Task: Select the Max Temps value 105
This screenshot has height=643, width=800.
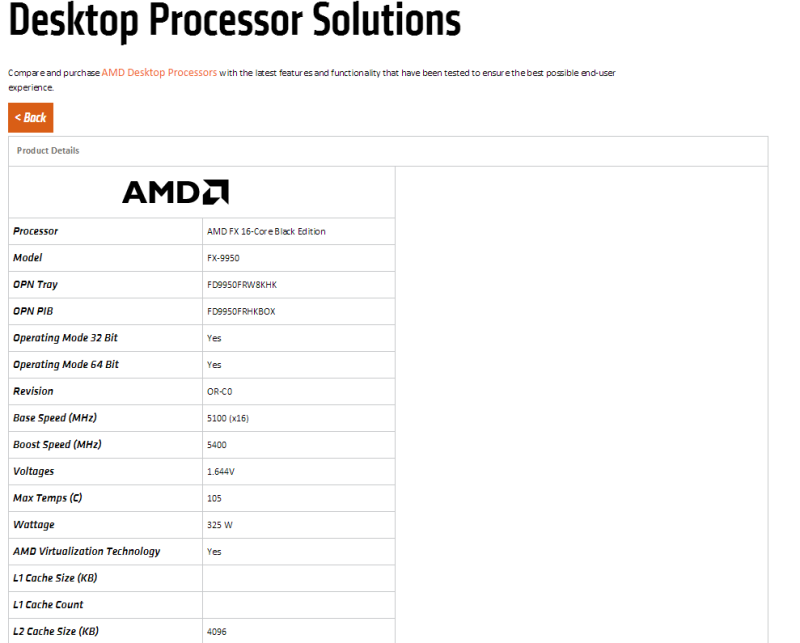Action: click(214, 498)
